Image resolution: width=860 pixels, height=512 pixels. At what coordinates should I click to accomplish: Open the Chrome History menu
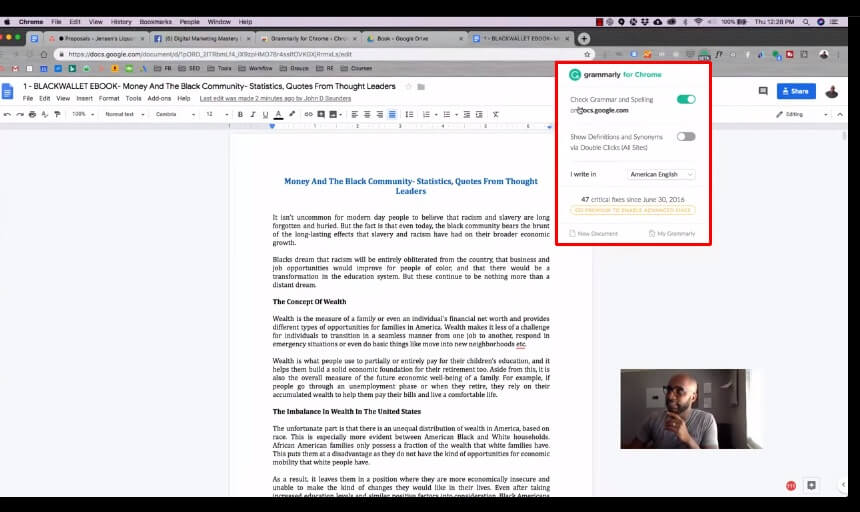[x=121, y=22]
